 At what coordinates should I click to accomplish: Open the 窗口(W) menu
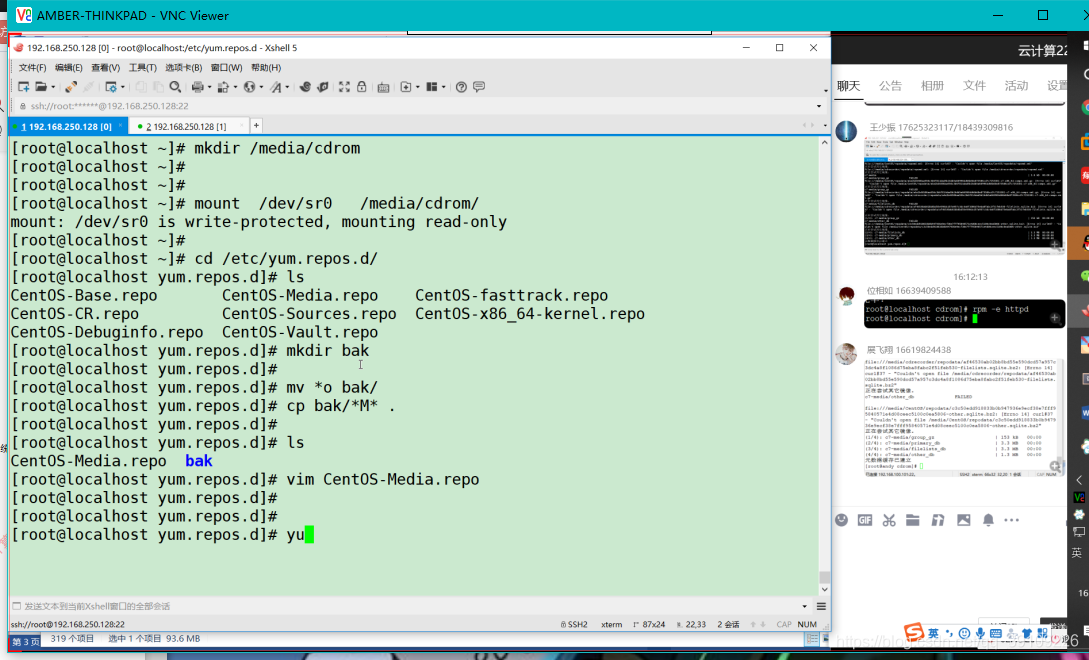click(x=226, y=67)
